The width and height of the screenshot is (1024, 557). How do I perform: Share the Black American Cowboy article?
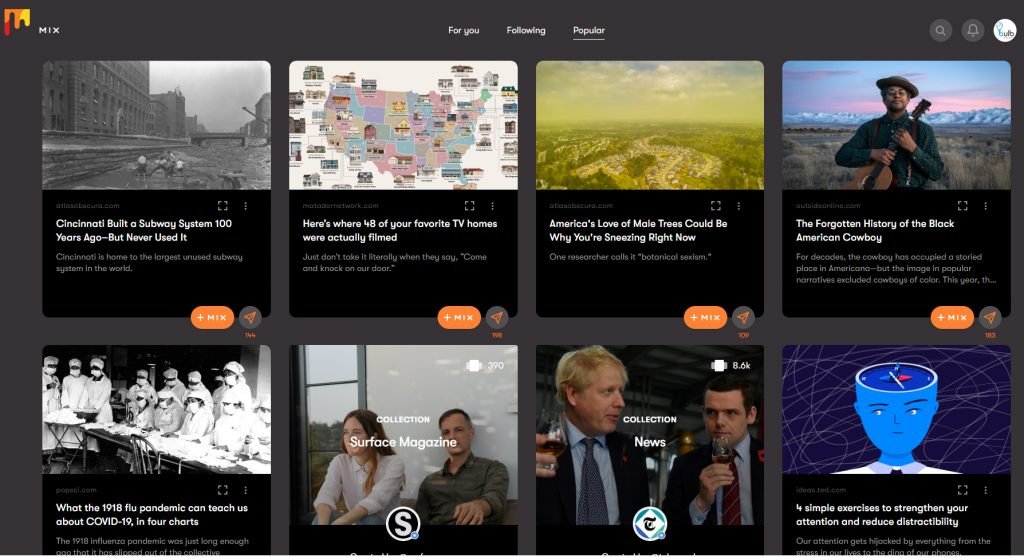click(990, 317)
